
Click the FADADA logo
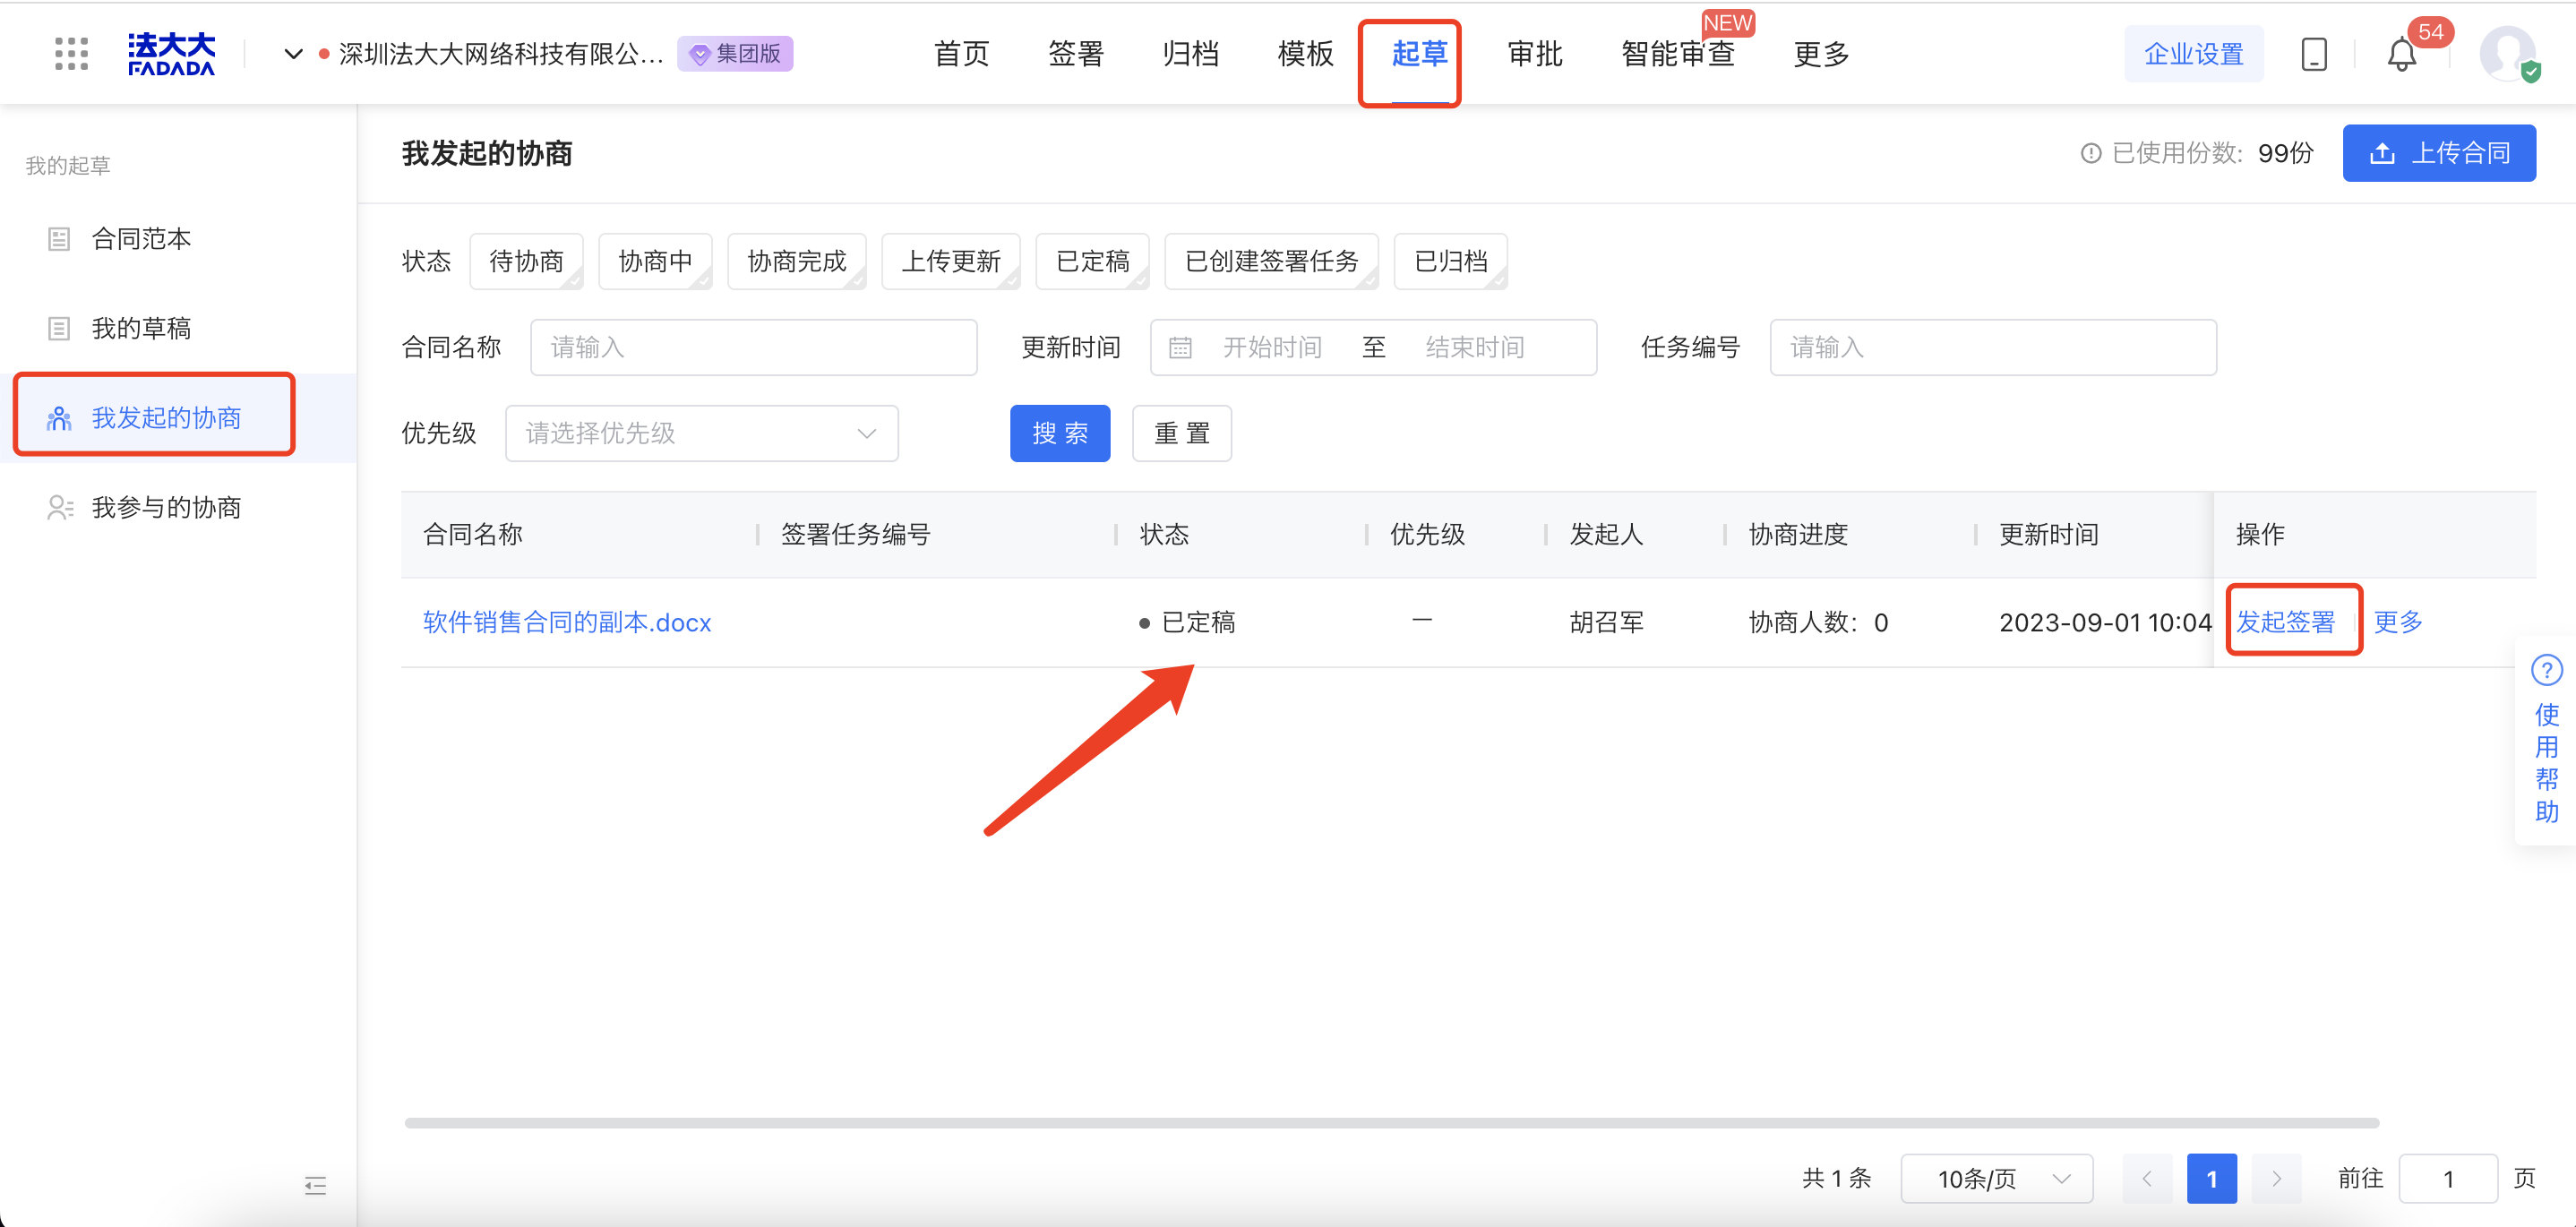click(x=171, y=54)
